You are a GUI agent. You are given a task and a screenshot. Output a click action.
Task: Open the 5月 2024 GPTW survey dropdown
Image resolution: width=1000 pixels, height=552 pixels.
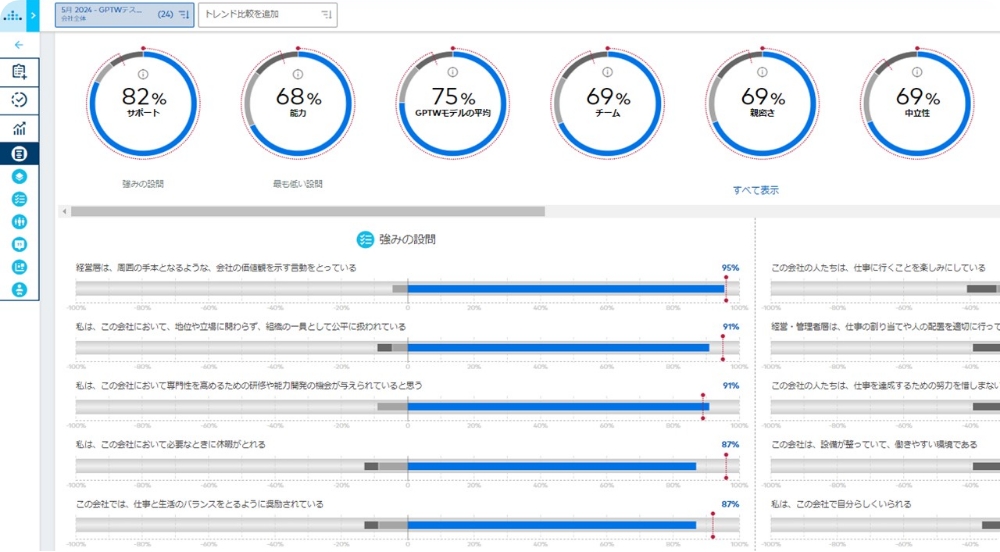click(124, 15)
